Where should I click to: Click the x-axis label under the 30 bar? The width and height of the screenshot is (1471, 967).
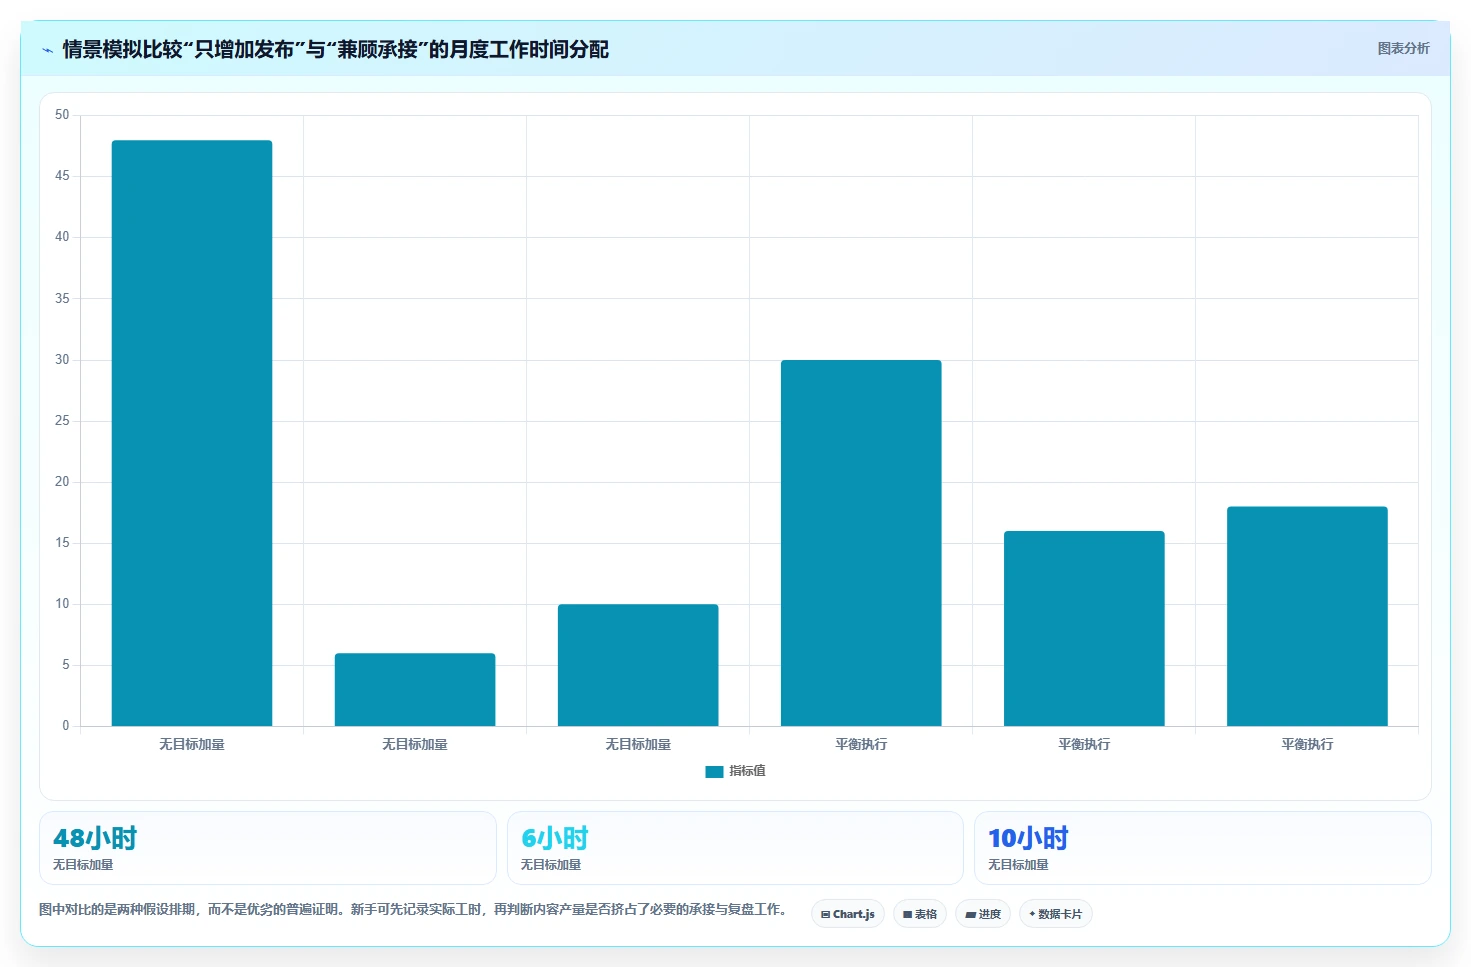click(x=861, y=744)
